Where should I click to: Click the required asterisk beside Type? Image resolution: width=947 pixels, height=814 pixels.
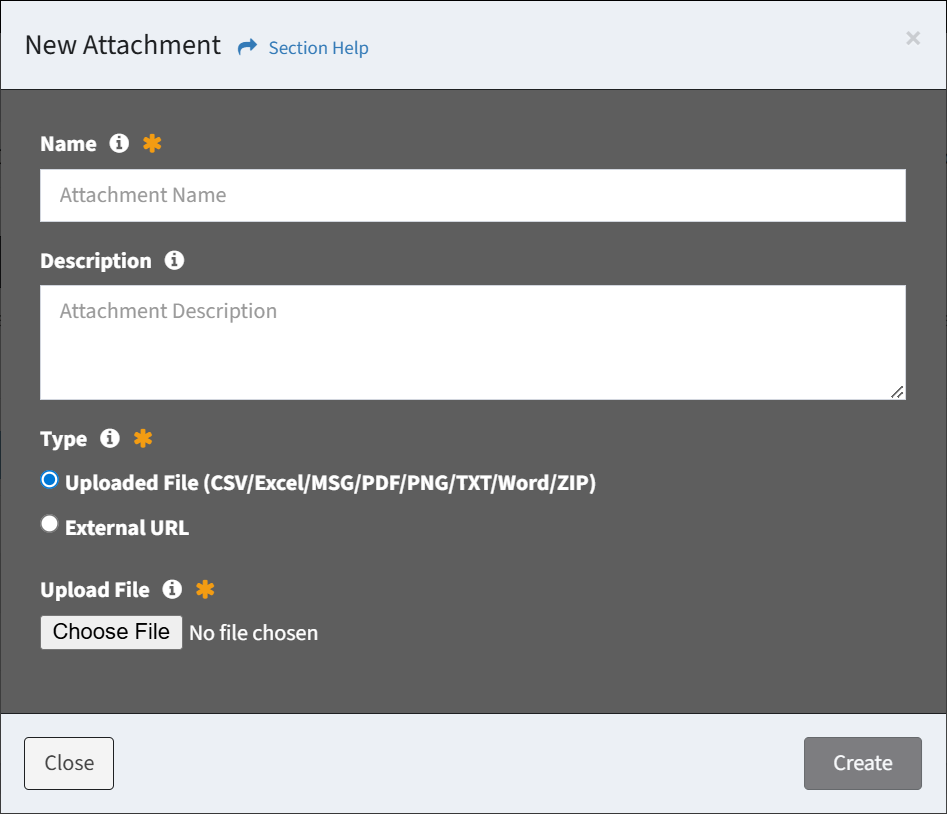142,438
